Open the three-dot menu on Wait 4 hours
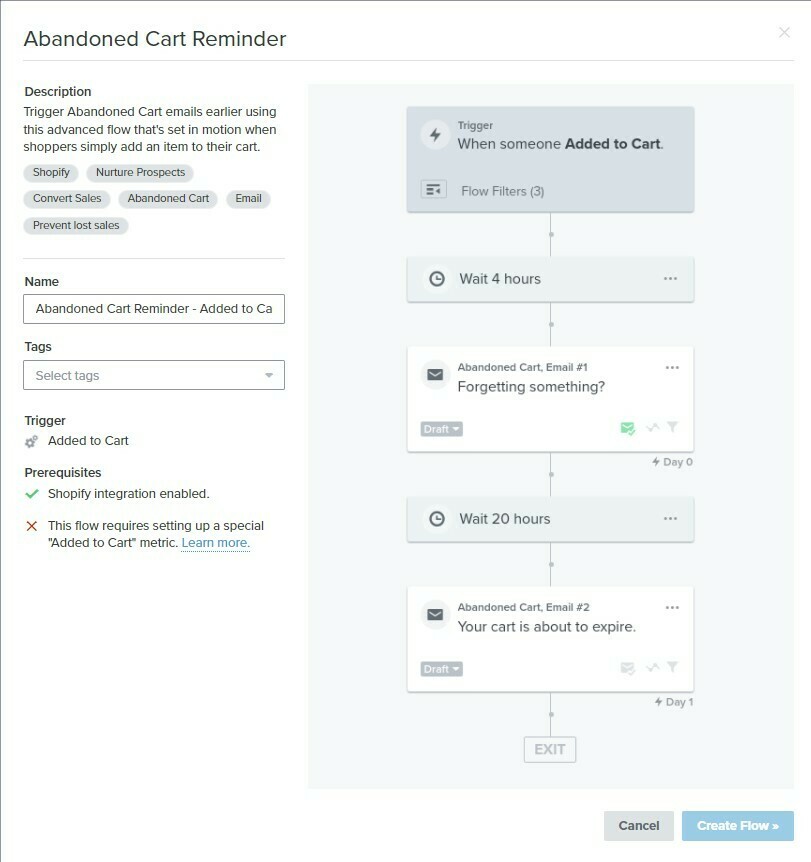Screen dimensions: 811x862 click(670, 279)
